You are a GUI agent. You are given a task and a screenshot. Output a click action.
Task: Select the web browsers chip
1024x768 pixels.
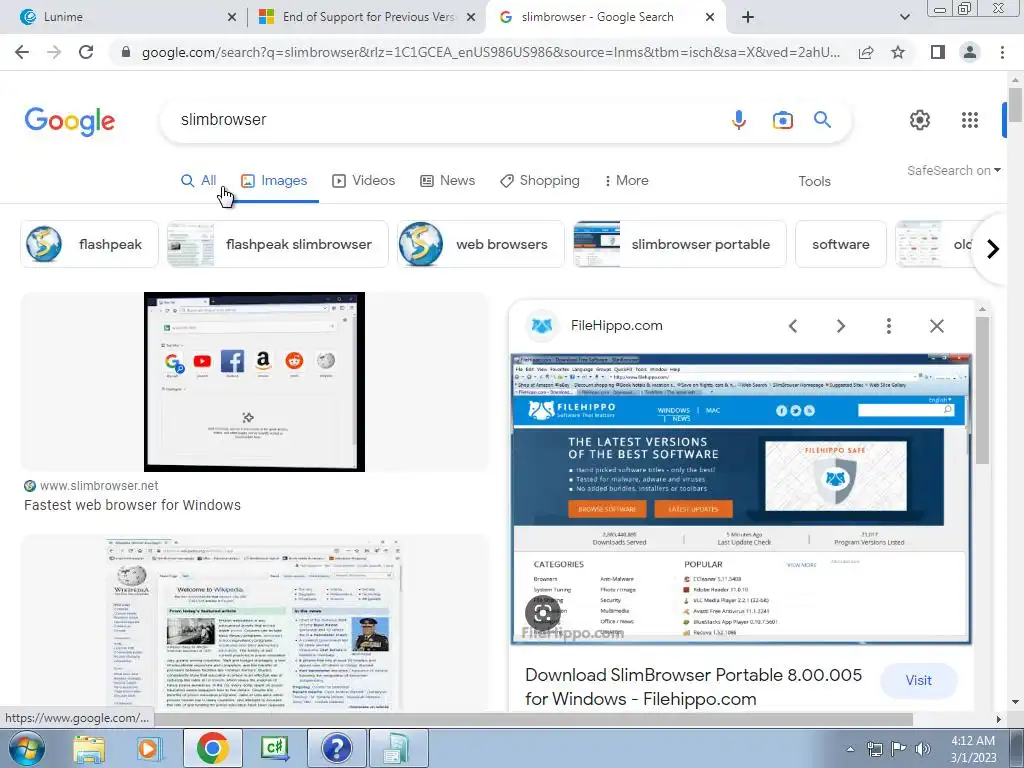[481, 244]
